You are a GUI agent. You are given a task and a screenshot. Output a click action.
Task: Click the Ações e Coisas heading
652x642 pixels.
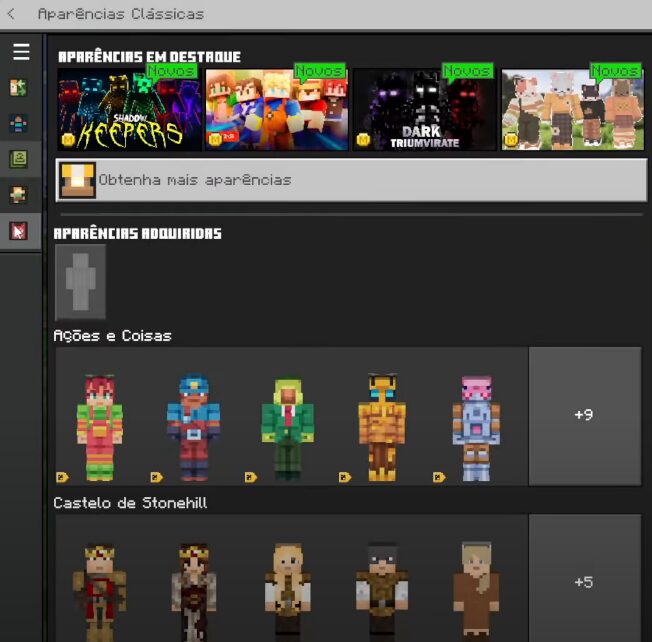point(113,336)
